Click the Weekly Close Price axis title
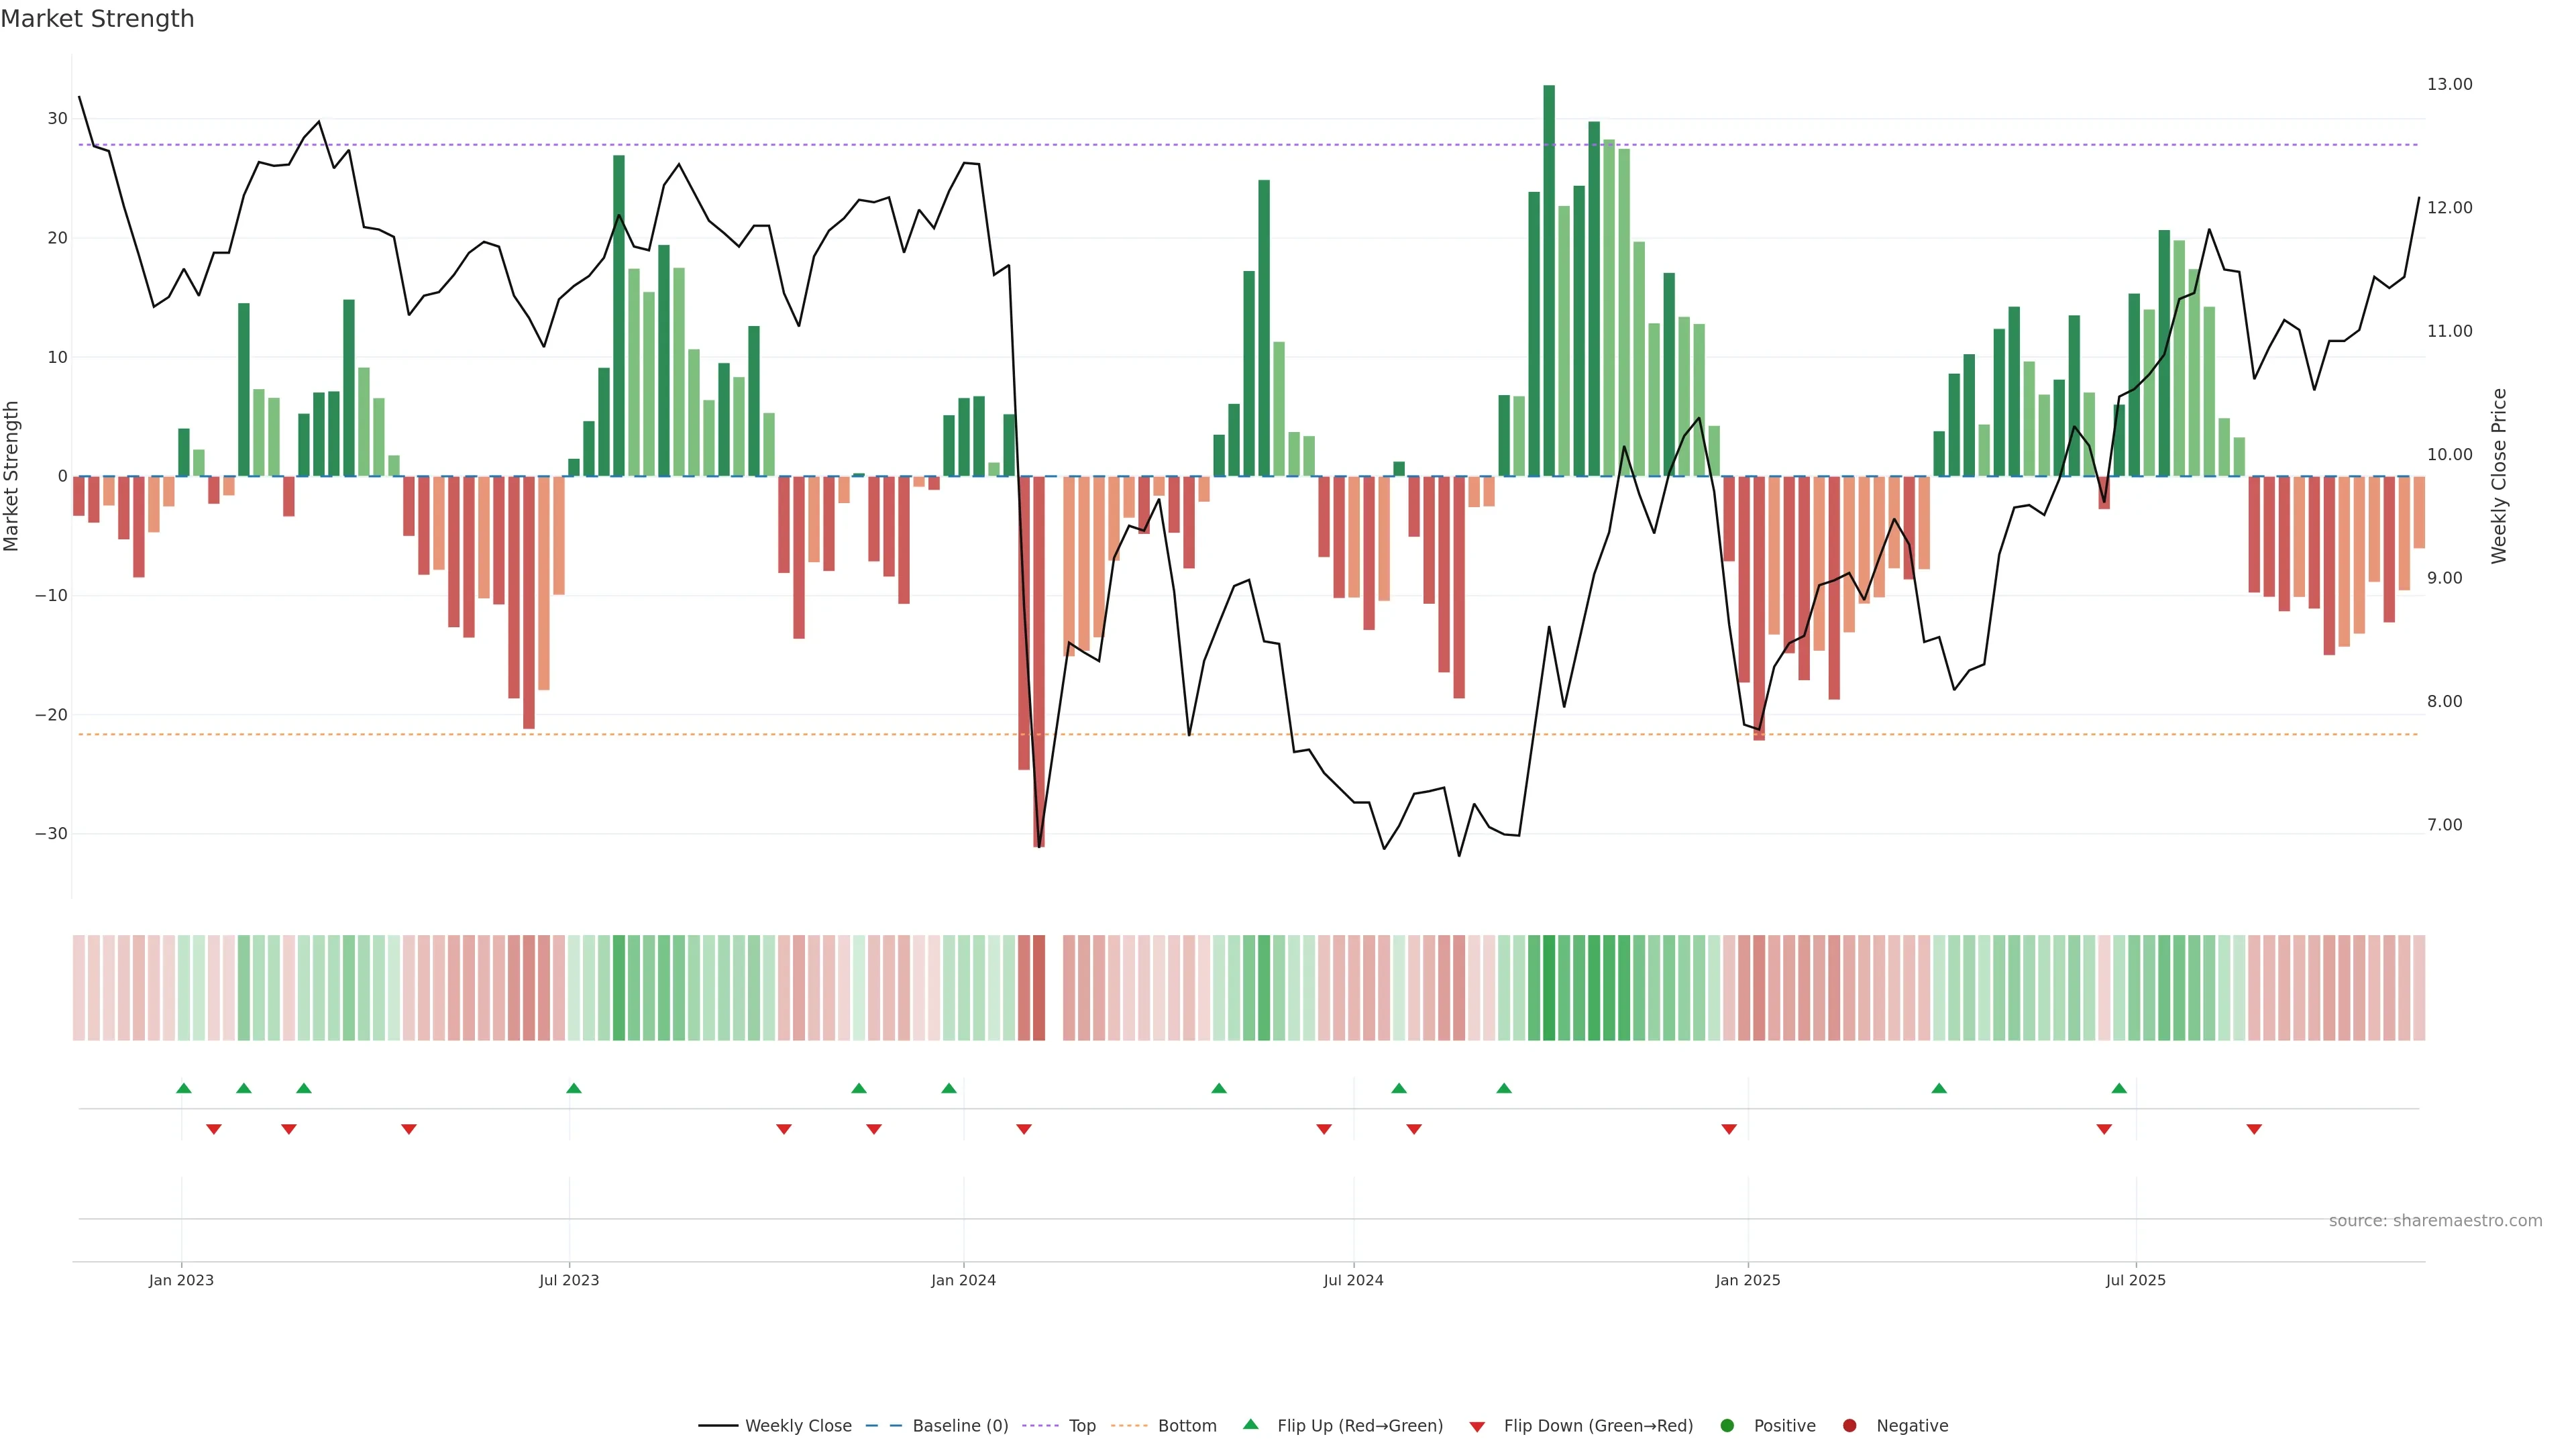Viewport: 2576px width, 1449px height. click(2499, 476)
